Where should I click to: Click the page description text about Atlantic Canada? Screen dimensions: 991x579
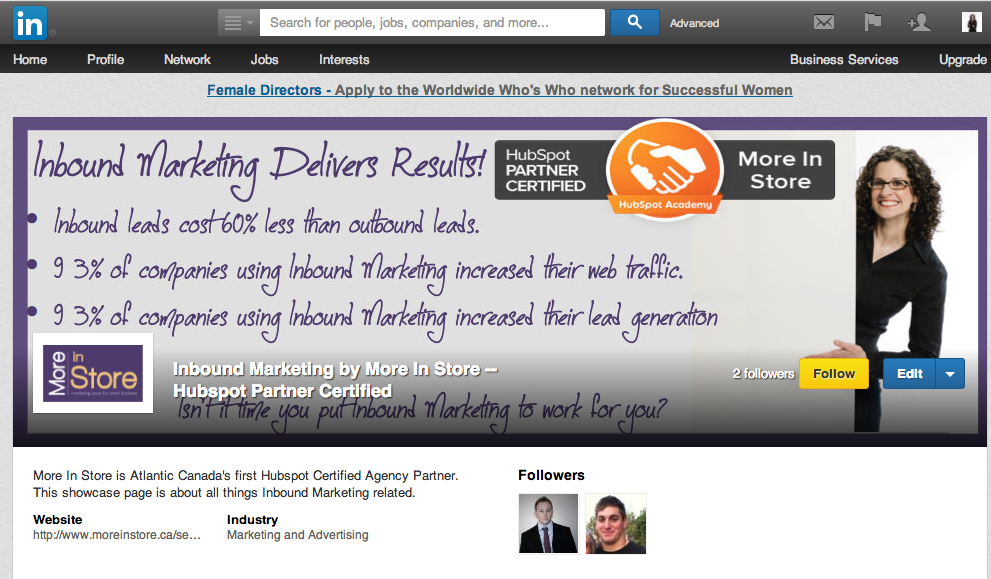(245, 484)
